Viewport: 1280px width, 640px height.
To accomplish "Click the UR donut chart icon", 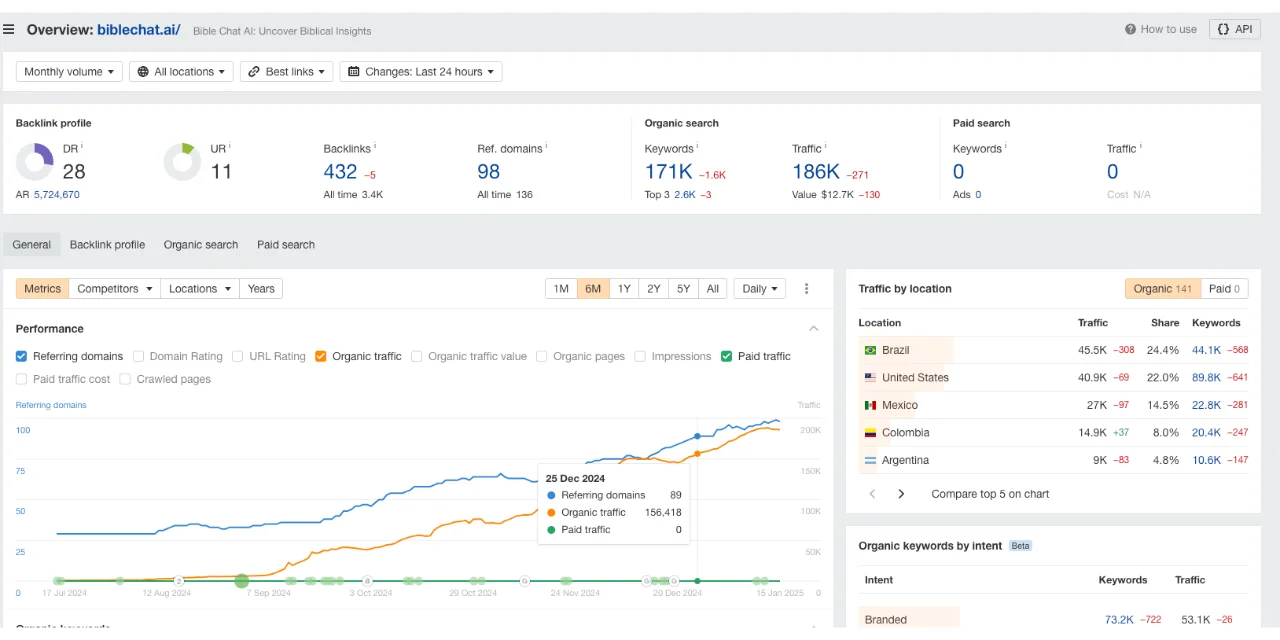I will click(x=182, y=162).
